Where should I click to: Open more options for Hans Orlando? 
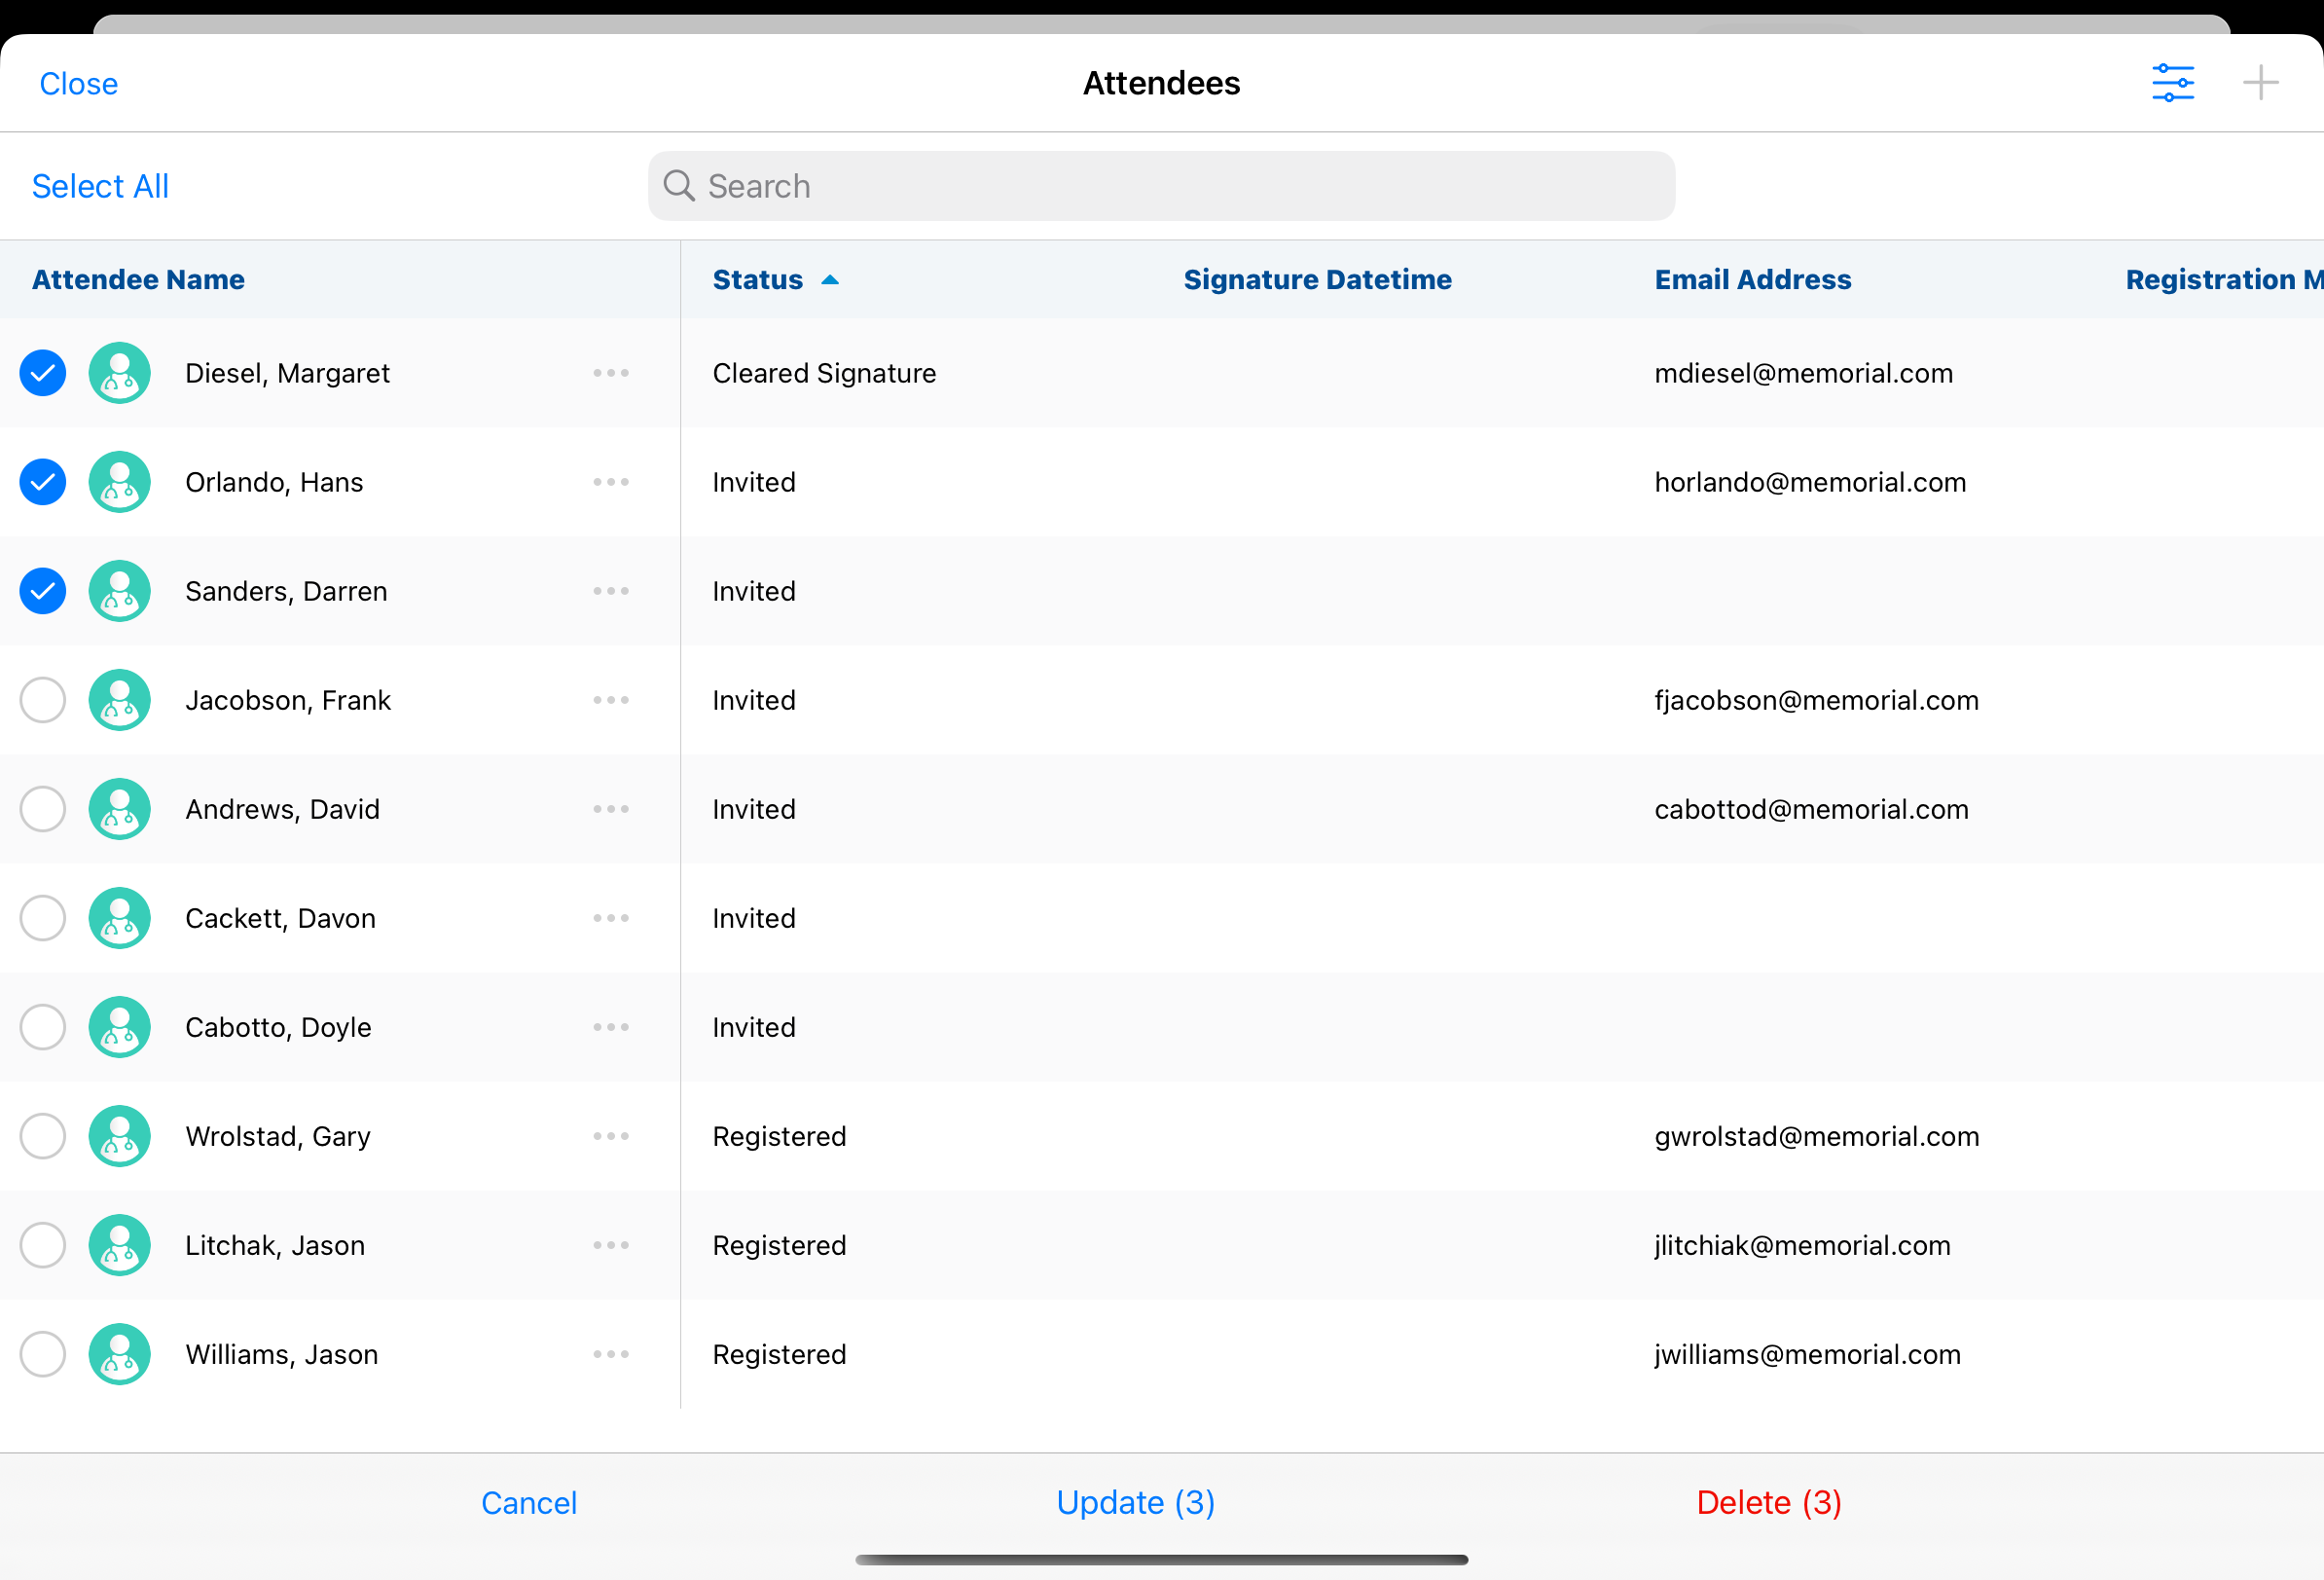pos(610,482)
